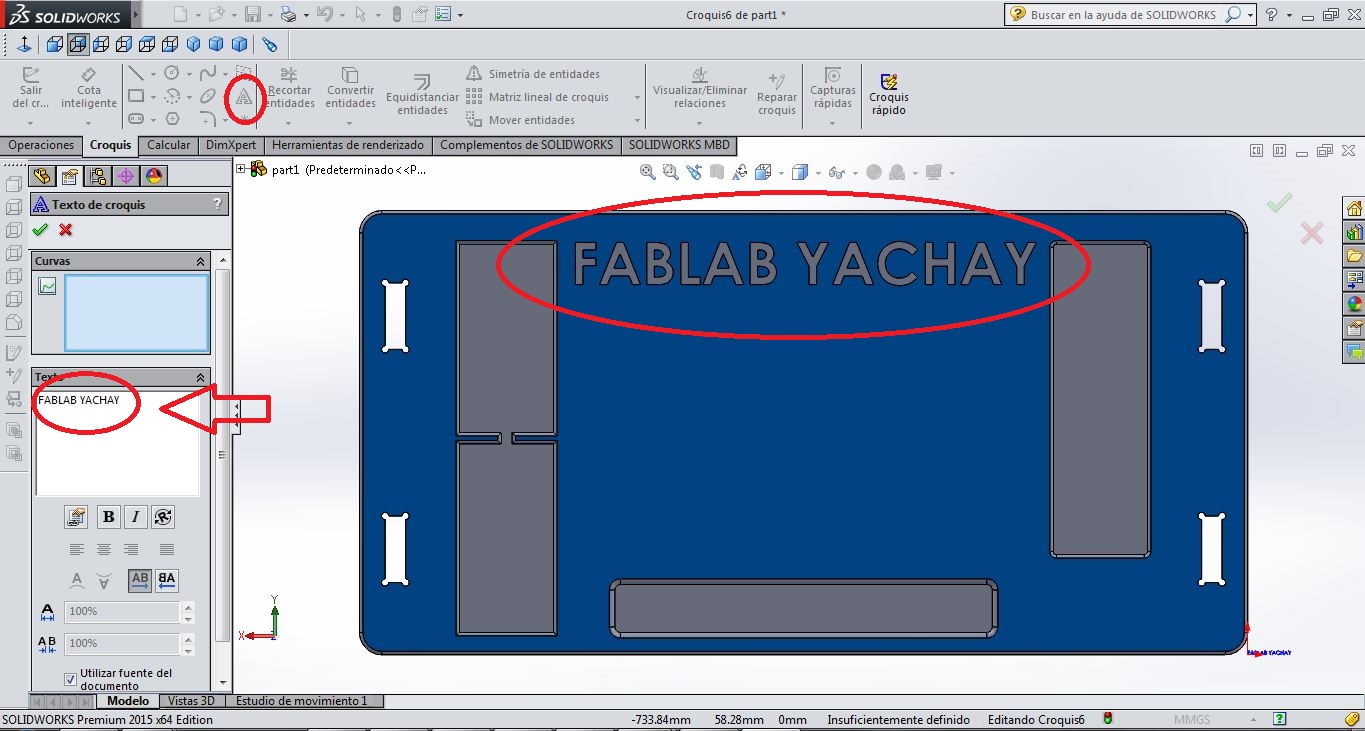The image size is (1365, 731).
Task: Click the Sketch Text tool icon
Action: 243,97
